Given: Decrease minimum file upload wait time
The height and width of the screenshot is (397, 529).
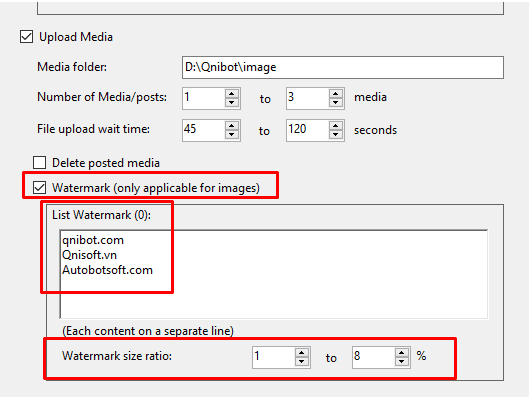Looking at the screenshot, I should [232, 135].
